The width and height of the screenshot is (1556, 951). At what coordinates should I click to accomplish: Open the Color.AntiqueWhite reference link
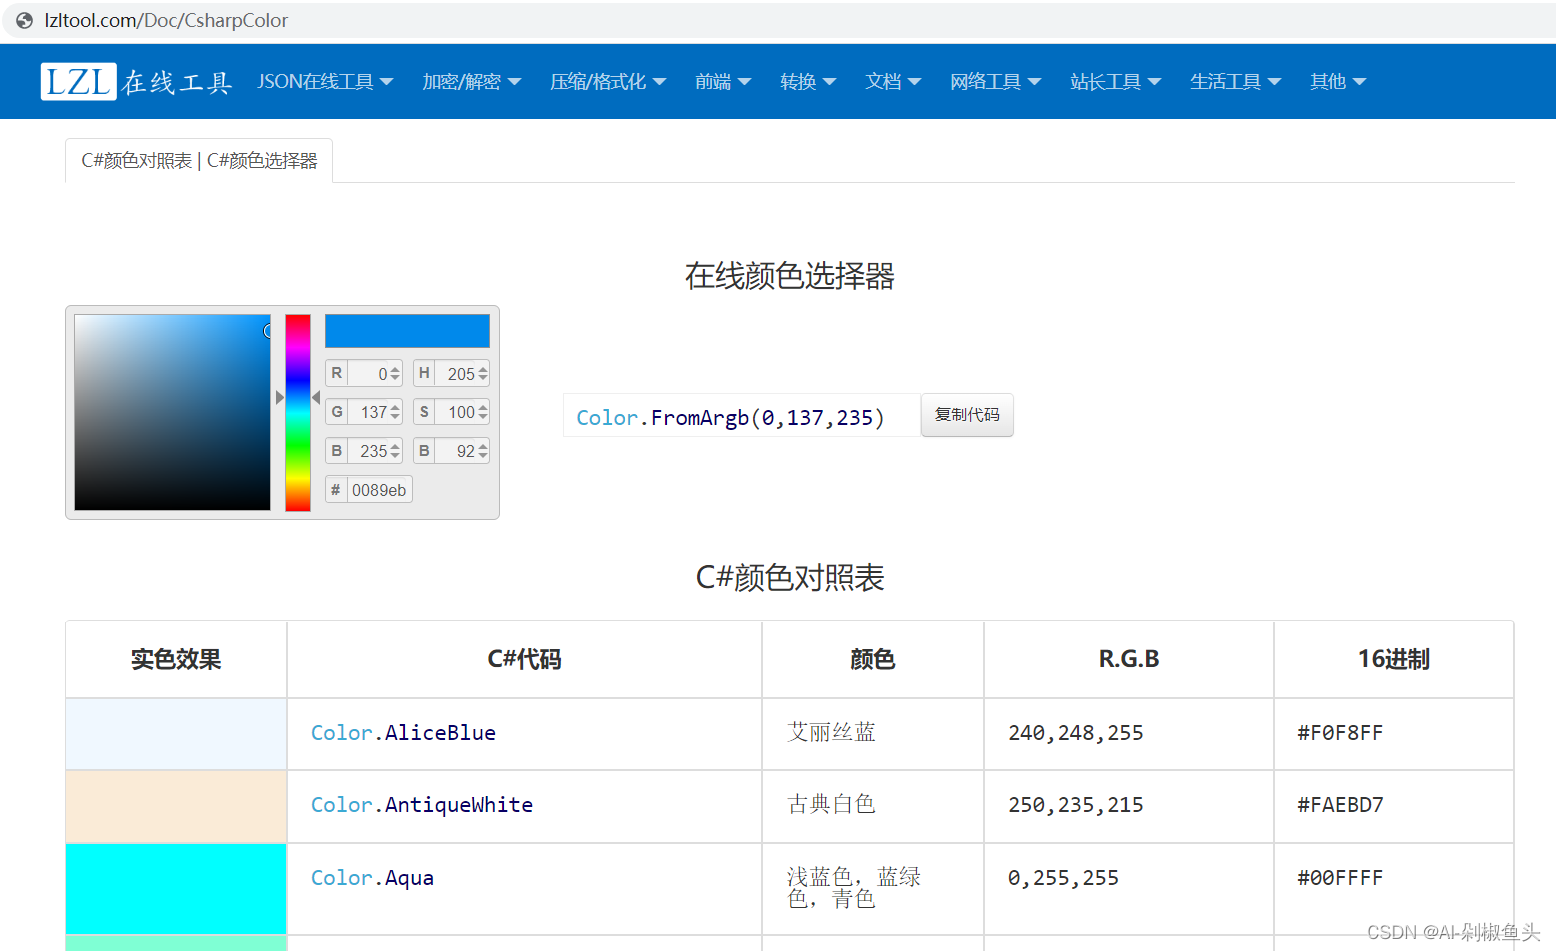(x=421, y=805)
